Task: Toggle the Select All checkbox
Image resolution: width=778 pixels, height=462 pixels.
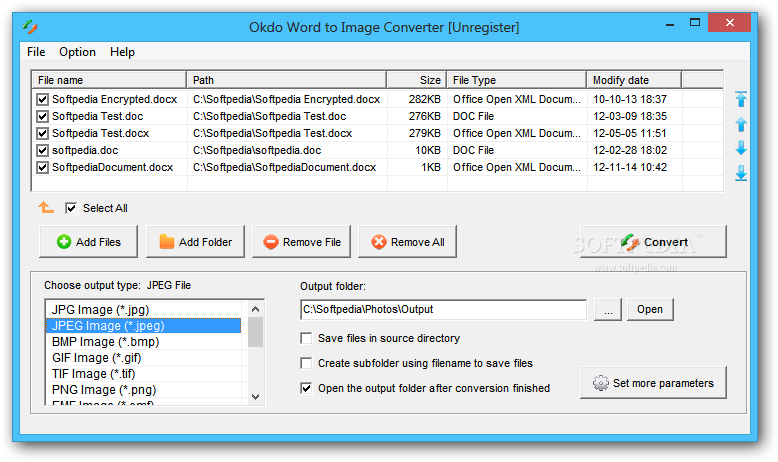Action: (x=71, y=208)
